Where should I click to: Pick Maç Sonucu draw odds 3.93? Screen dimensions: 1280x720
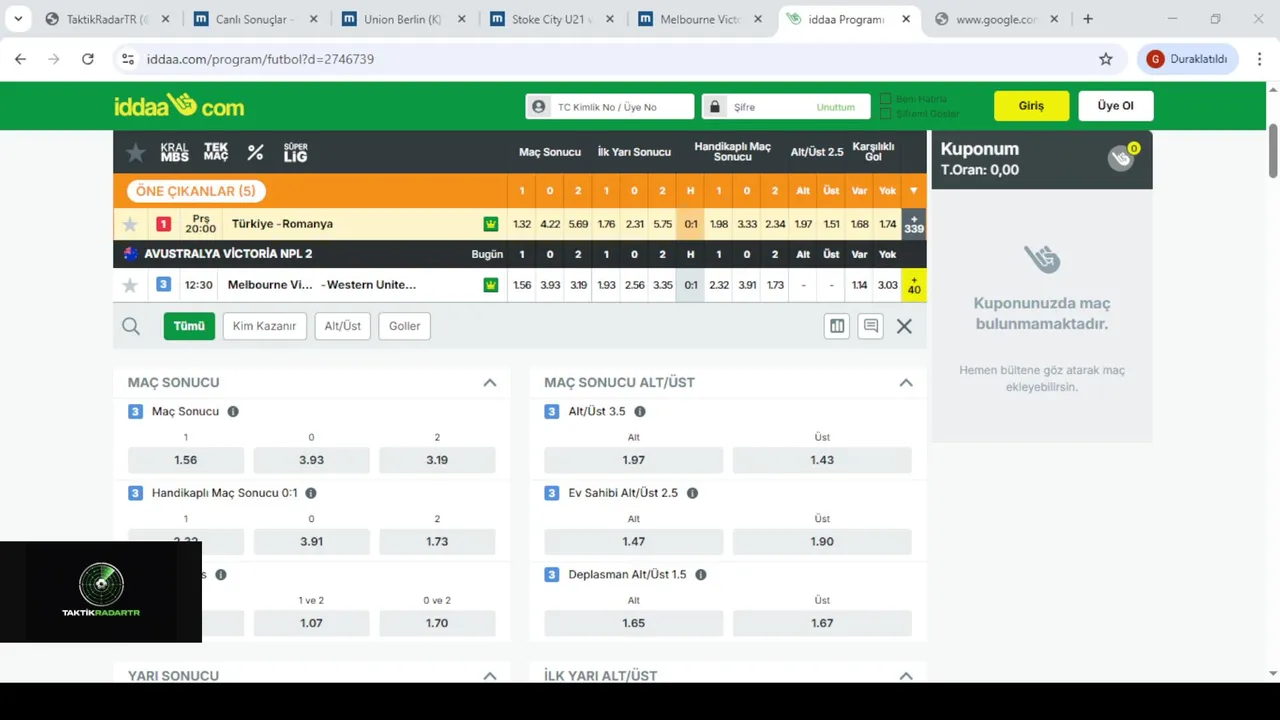click(x=311, y=460)
